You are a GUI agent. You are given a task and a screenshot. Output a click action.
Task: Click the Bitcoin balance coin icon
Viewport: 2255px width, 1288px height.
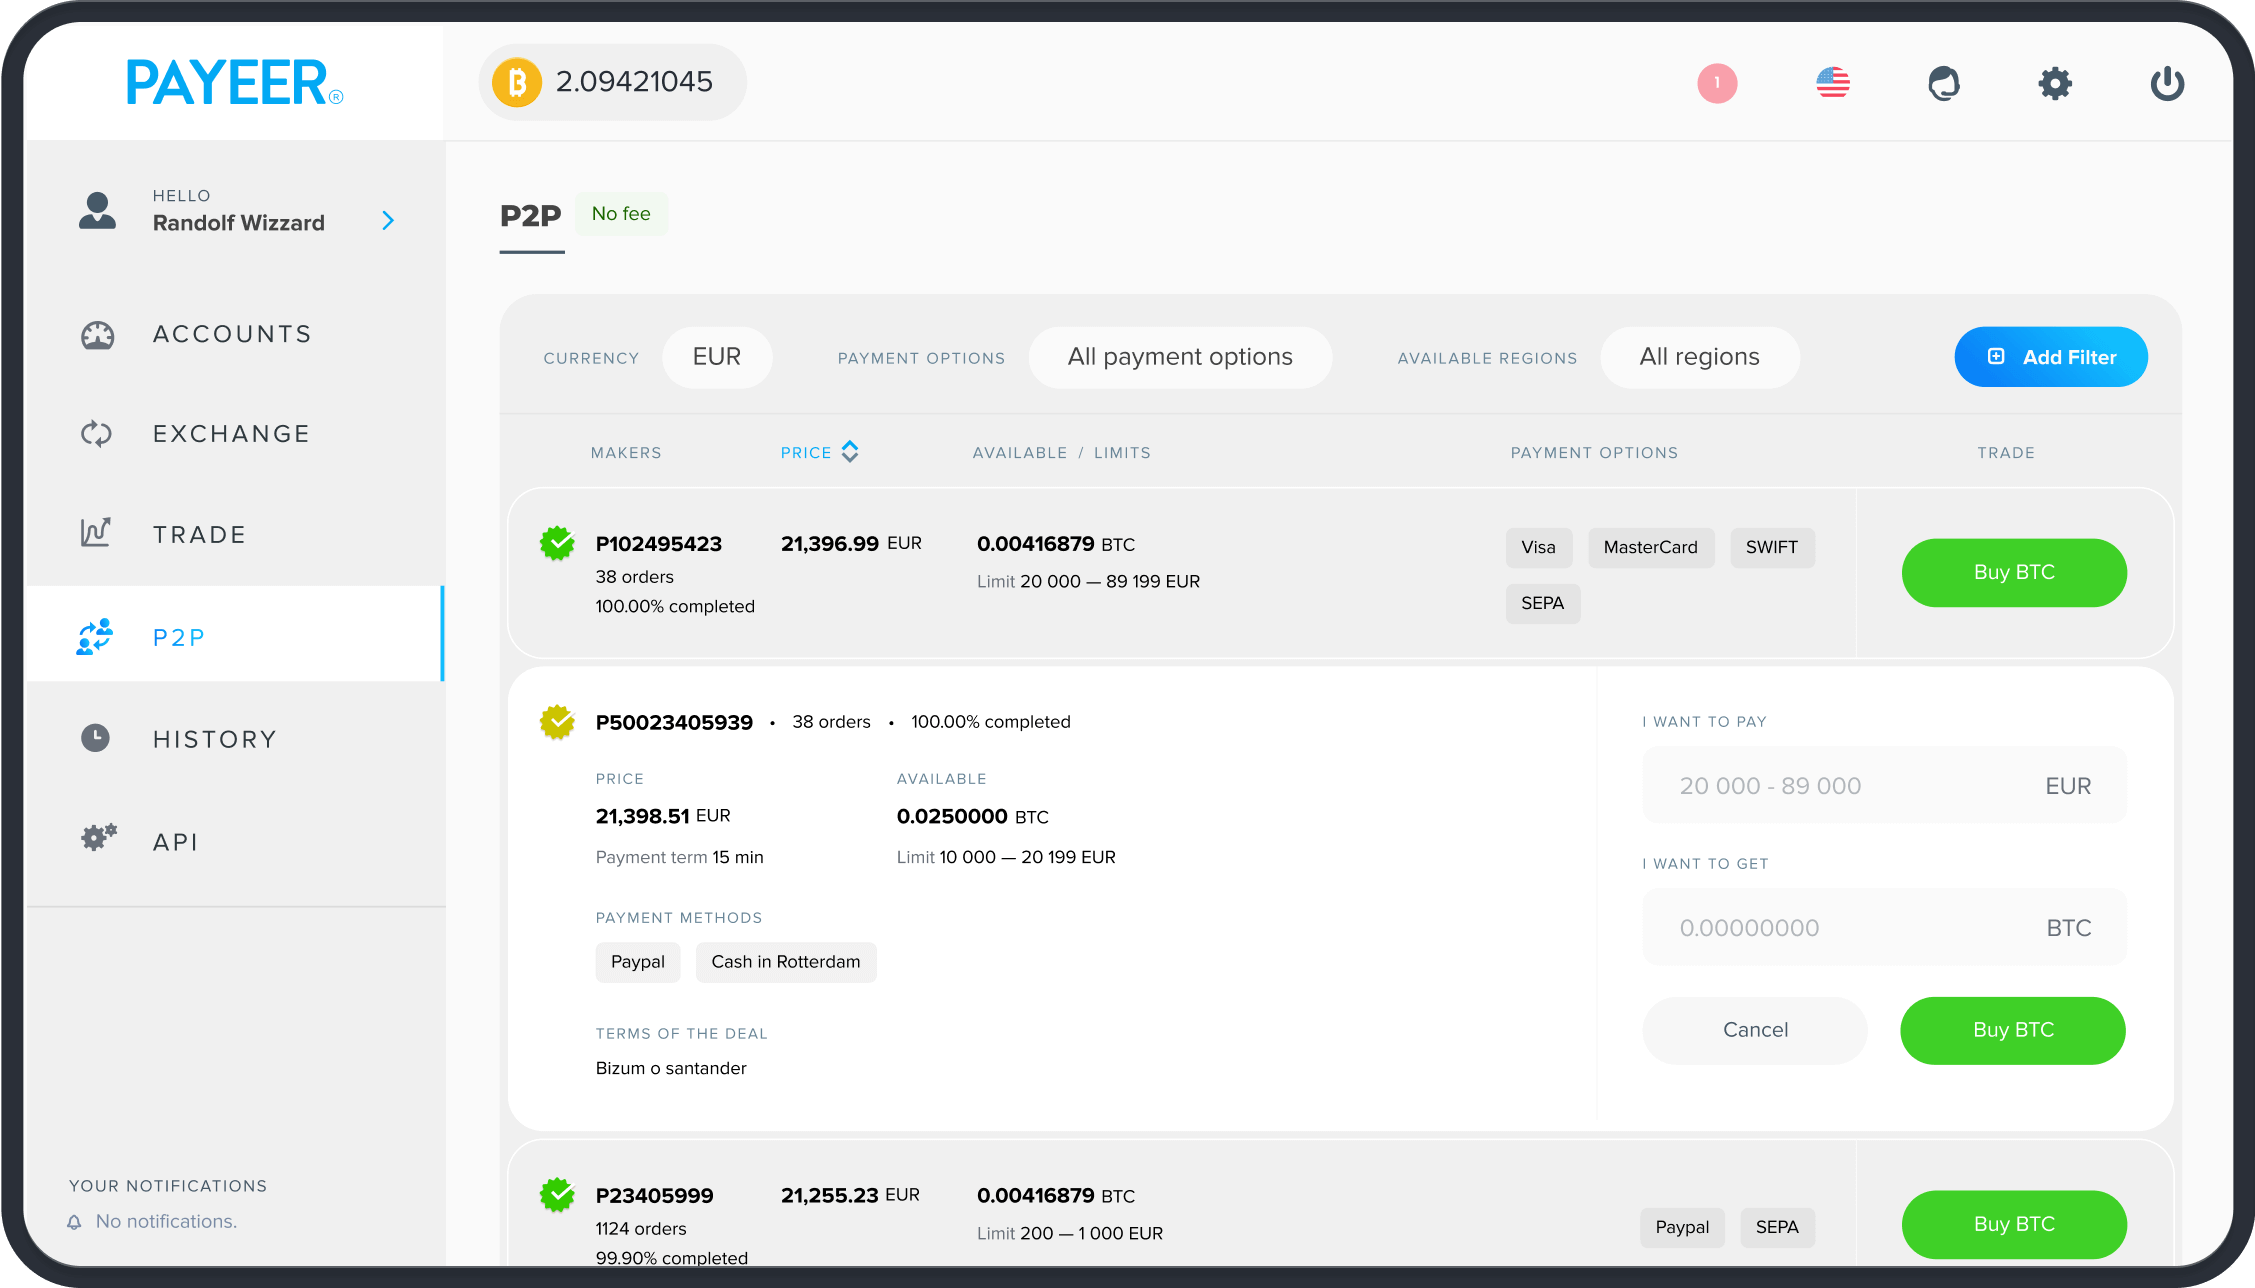coord(517,82)
